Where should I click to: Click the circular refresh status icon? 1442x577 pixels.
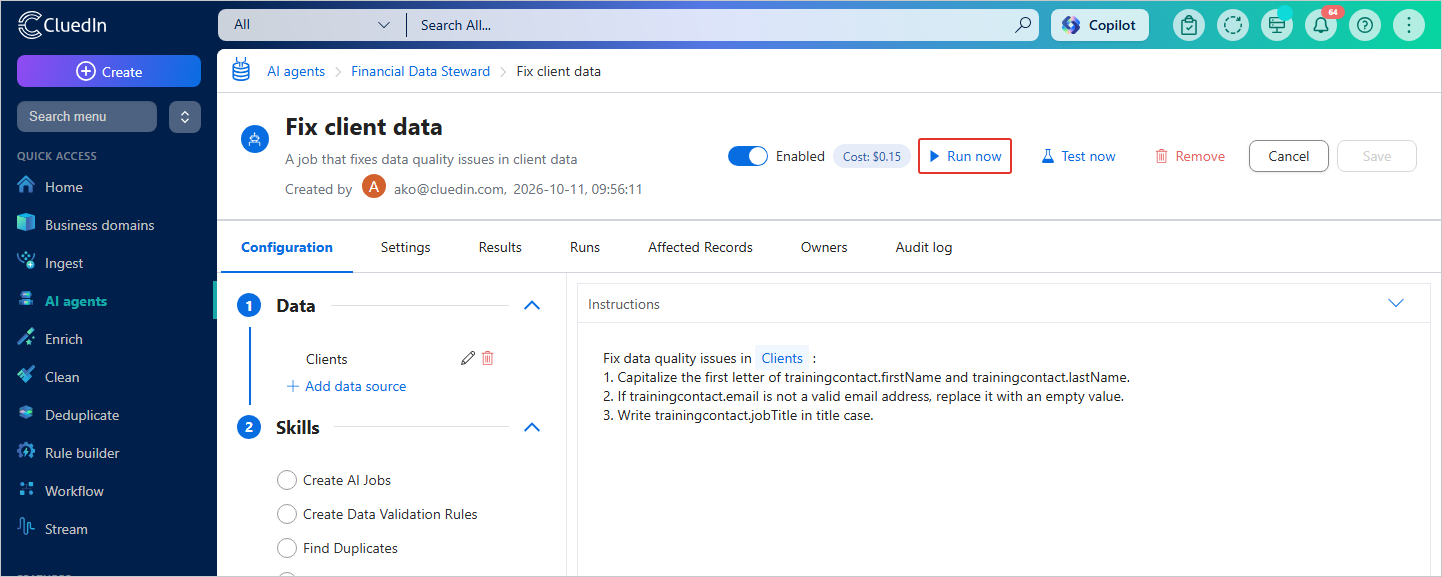click(1233, 25)
